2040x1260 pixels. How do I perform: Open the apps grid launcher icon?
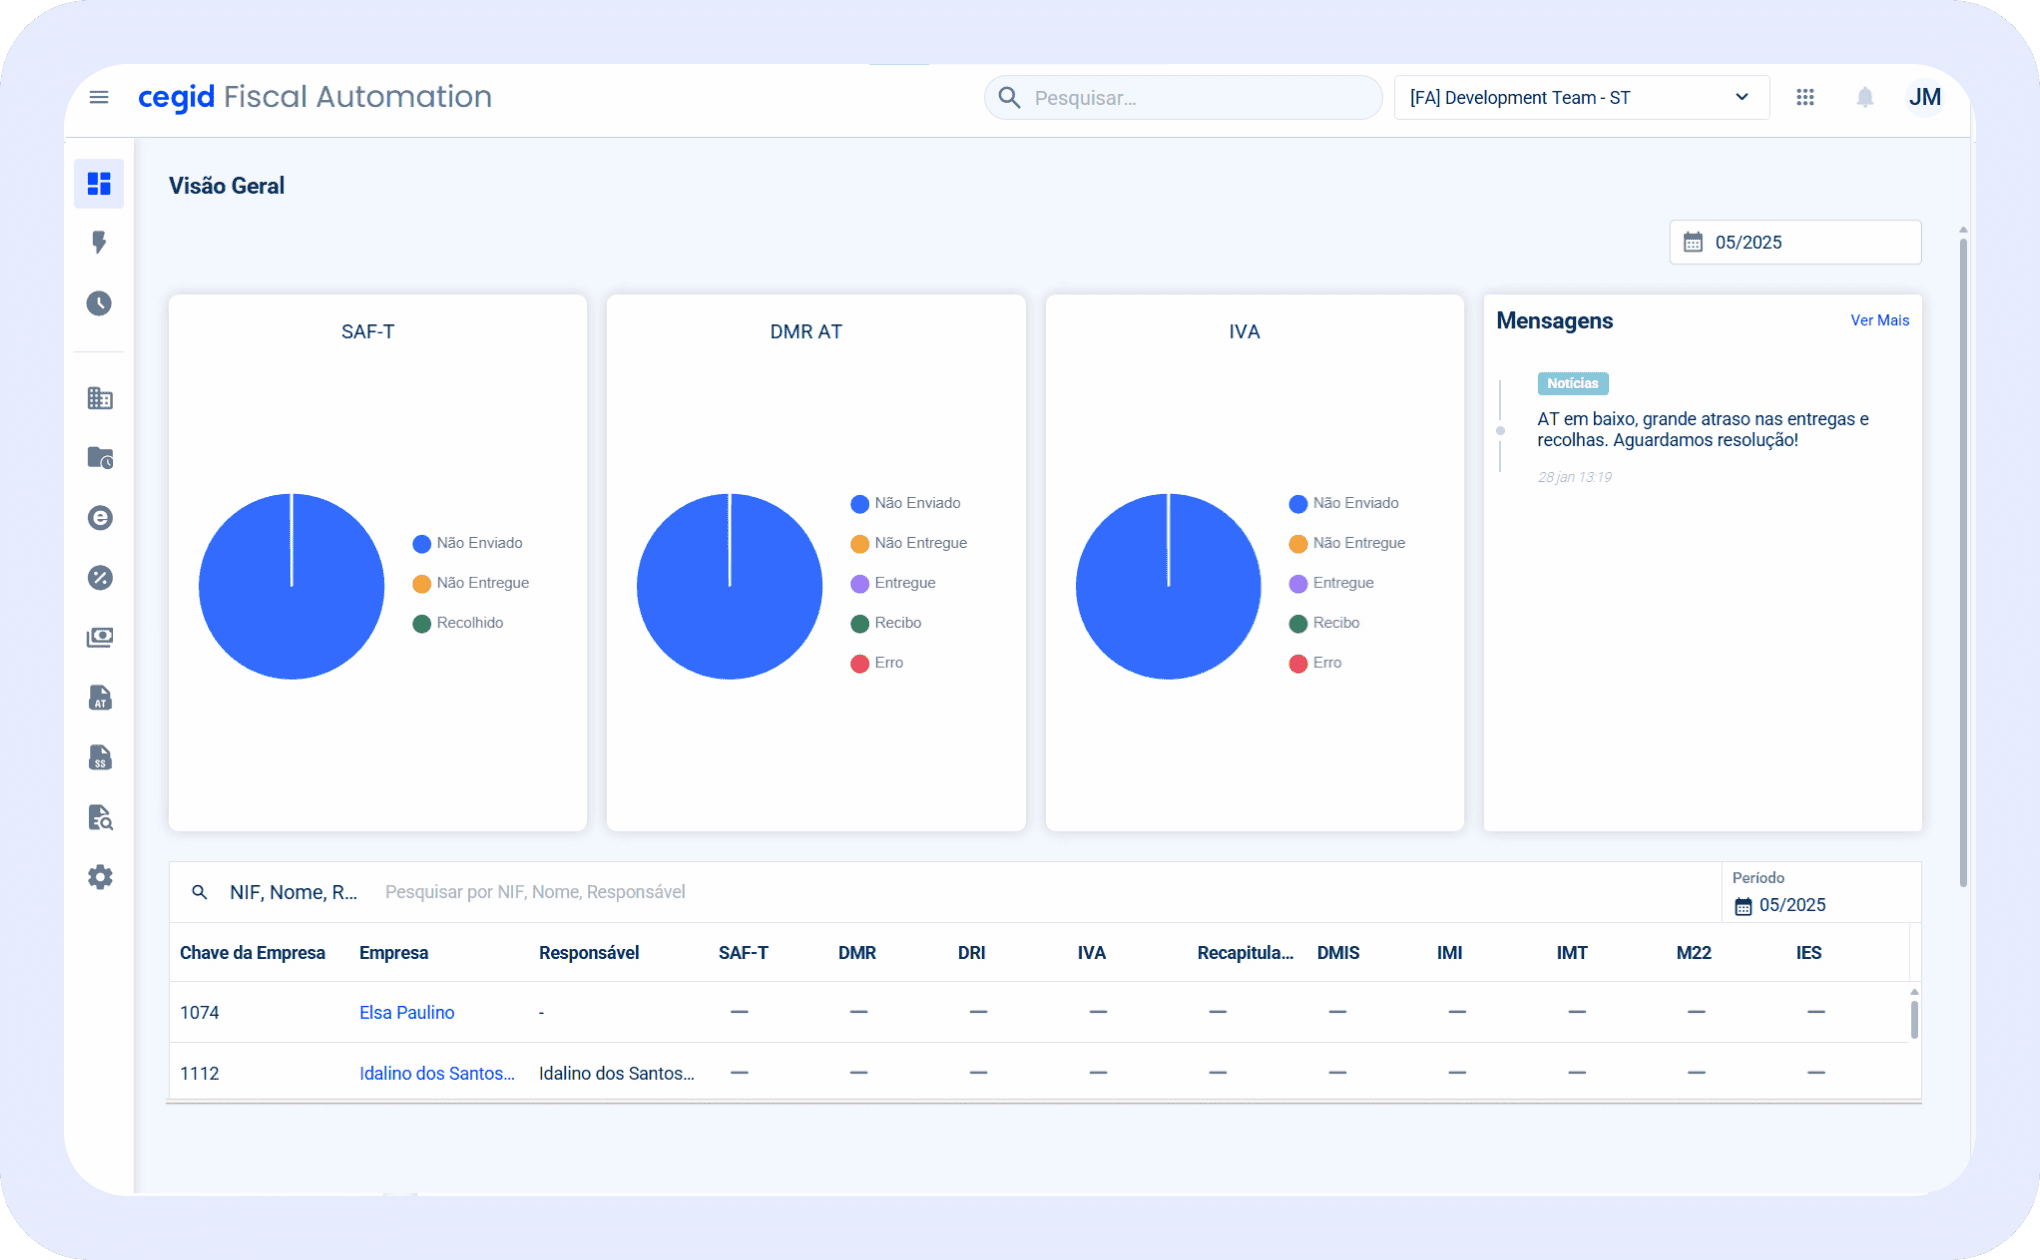click(x=1805, y=97)
